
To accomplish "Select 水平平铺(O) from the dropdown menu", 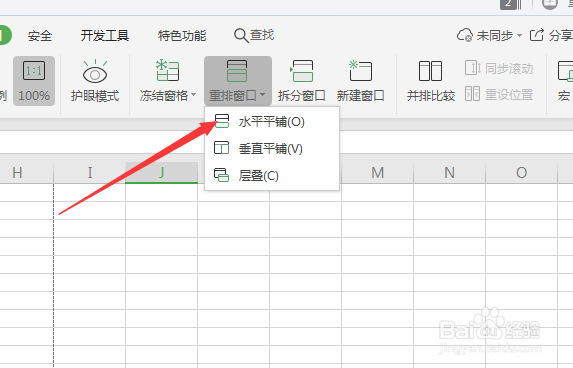I will tap(272, 122).
